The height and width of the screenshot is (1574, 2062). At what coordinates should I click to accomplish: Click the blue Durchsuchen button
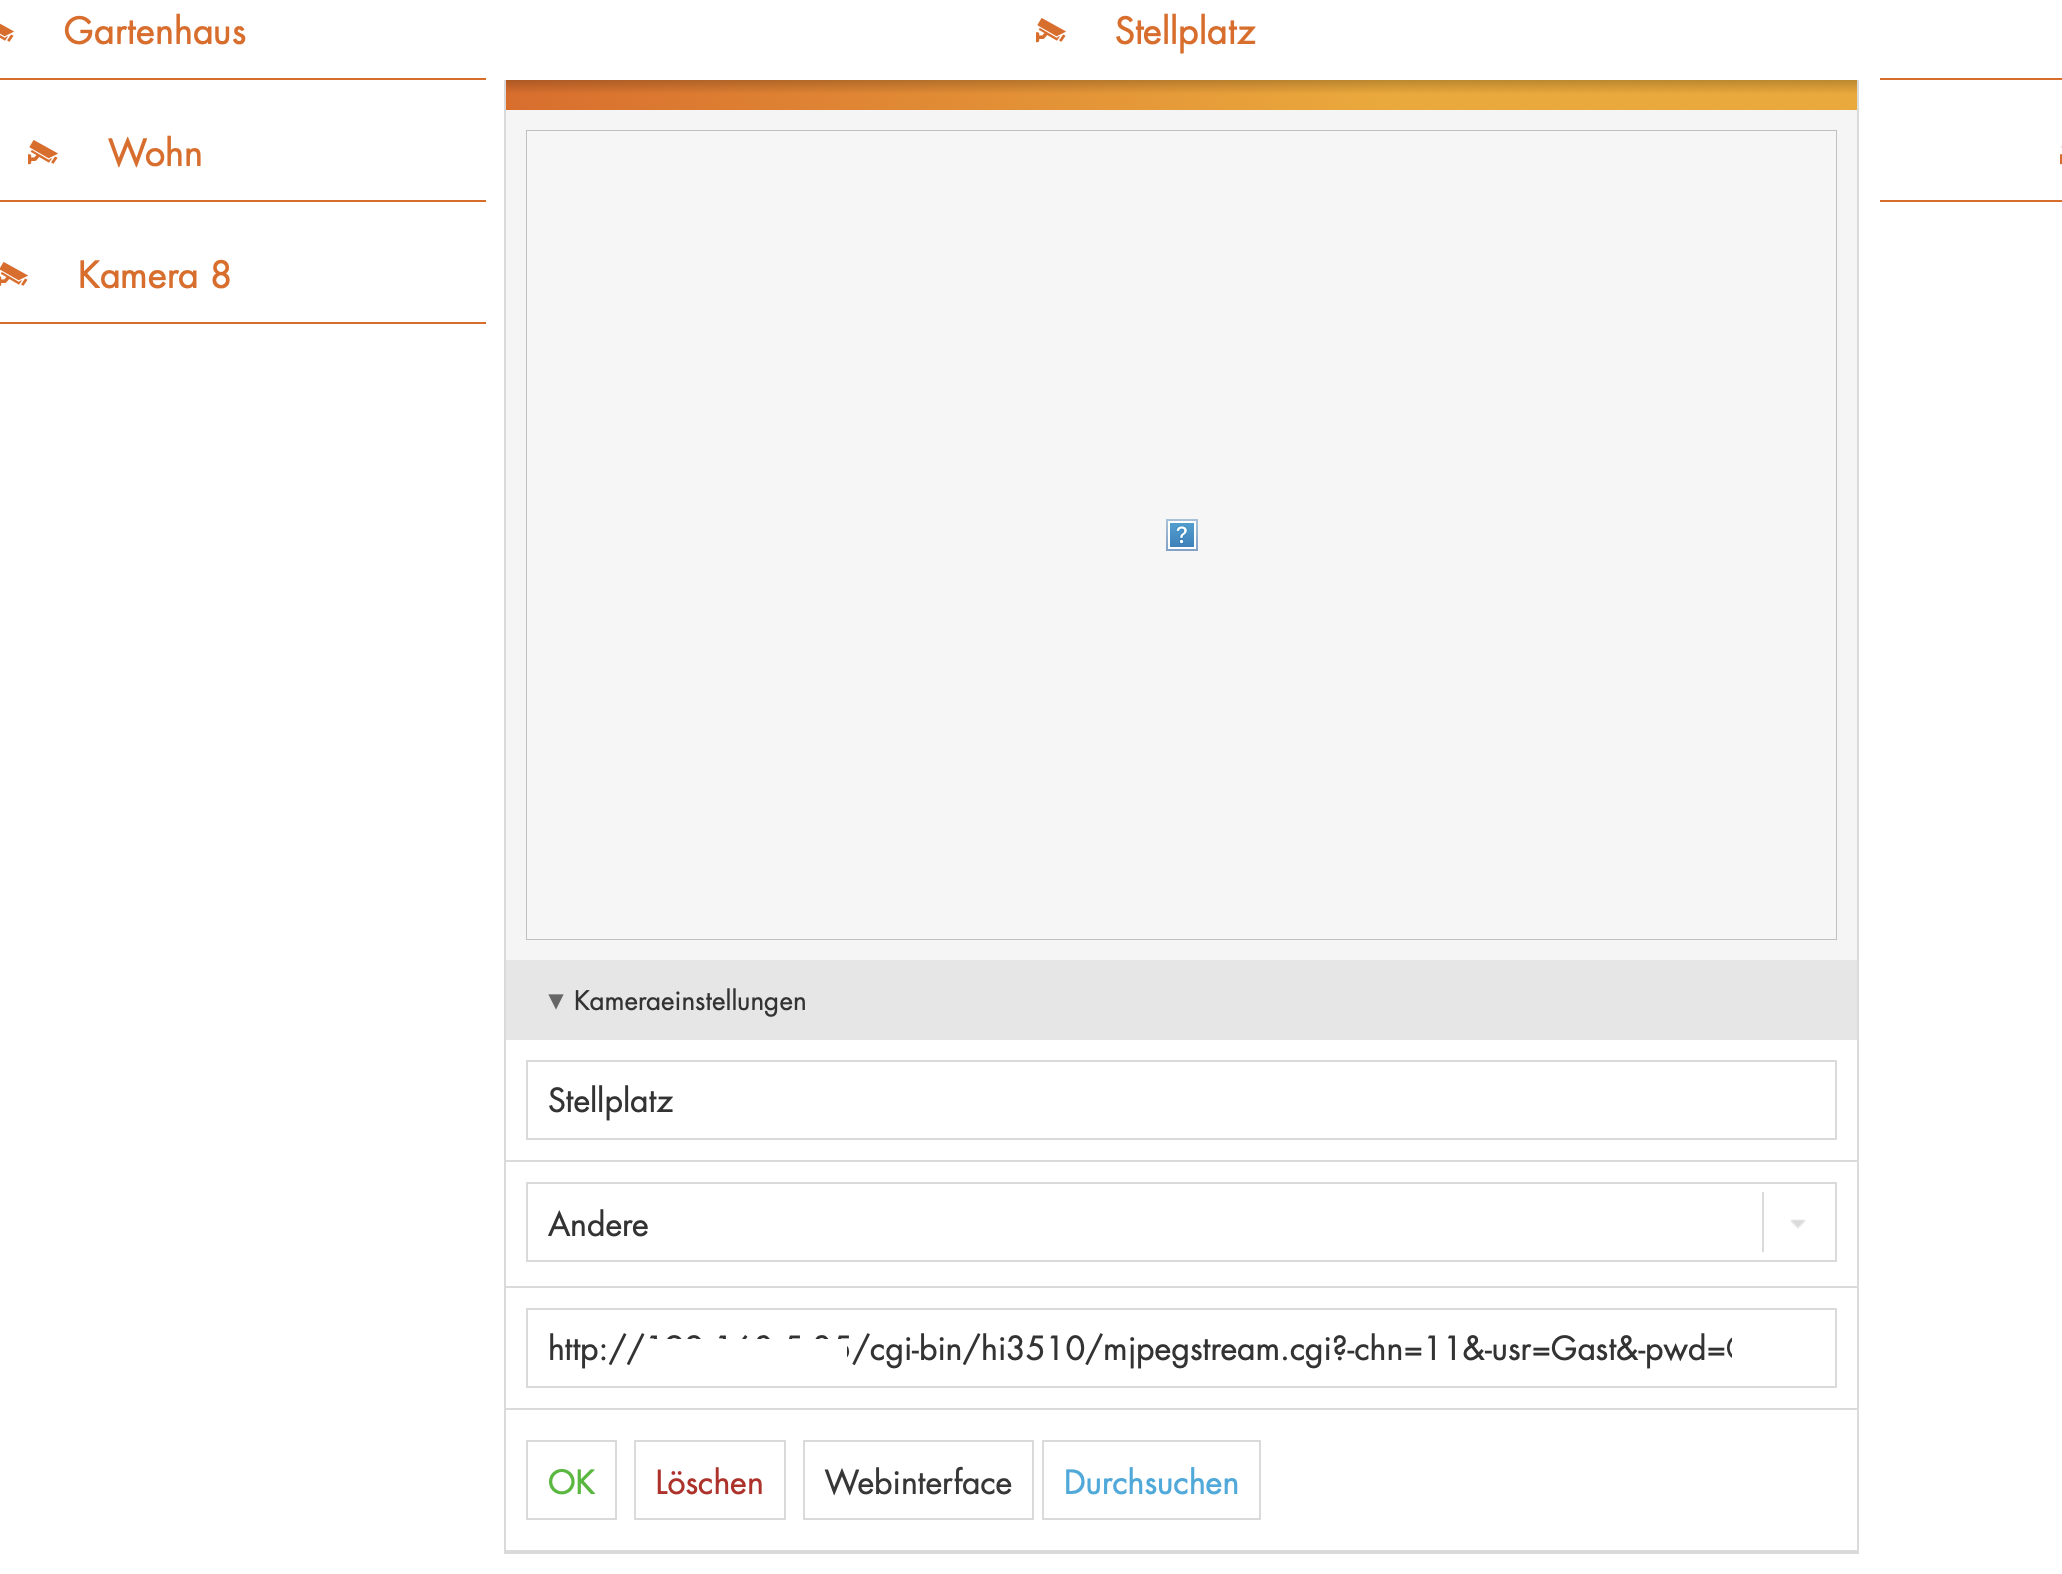click(1150, 1481)
